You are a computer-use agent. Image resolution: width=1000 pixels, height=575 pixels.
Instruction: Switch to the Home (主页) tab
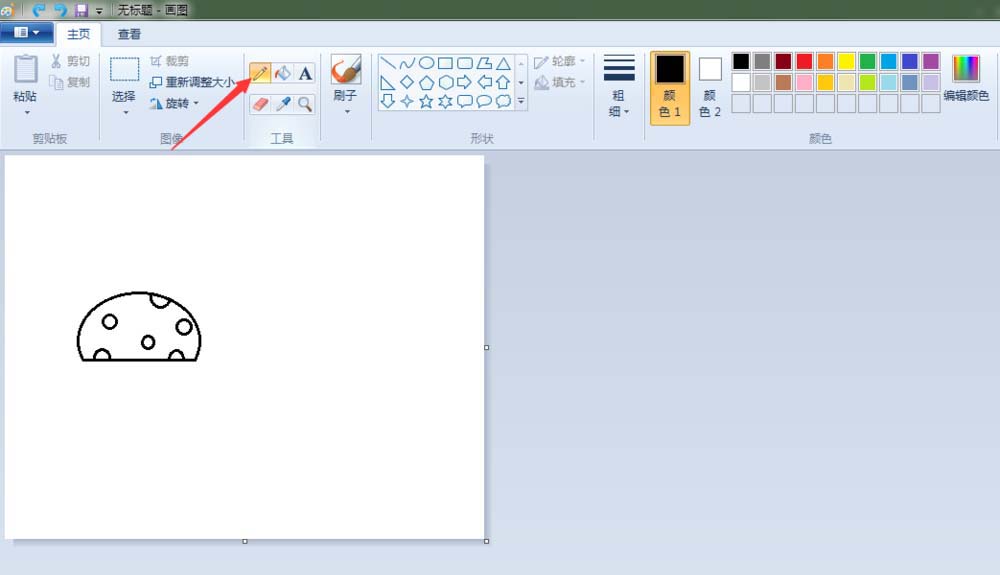point(78,34)
